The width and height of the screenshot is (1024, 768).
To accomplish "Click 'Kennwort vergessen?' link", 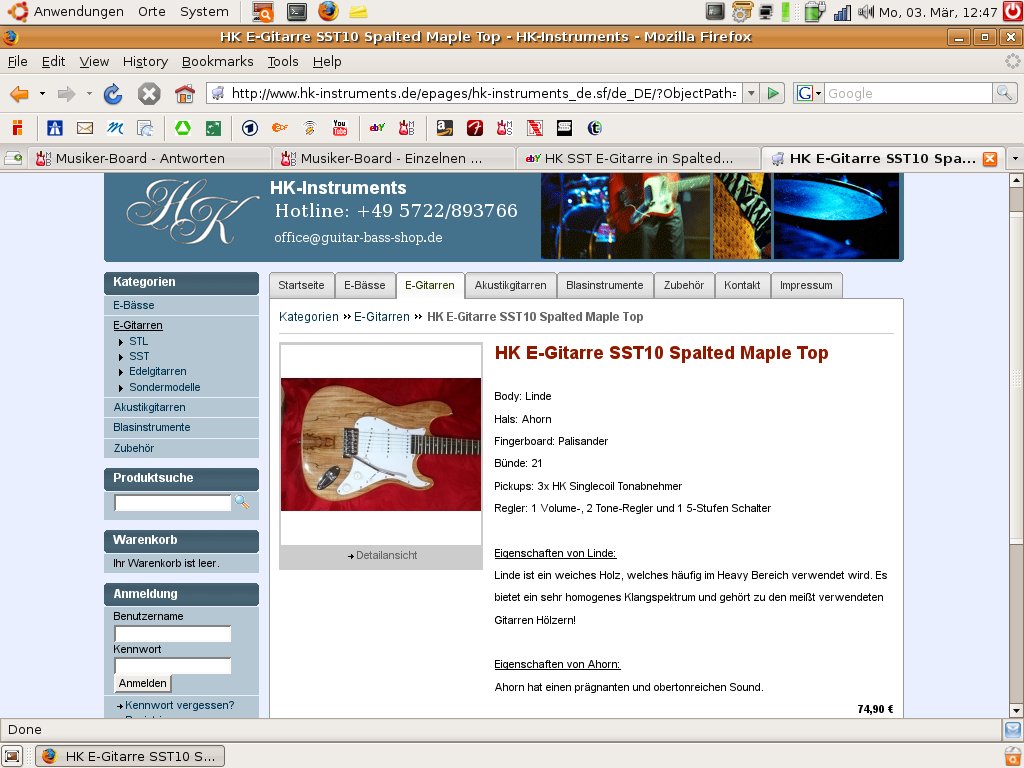I will pos(180,705).
